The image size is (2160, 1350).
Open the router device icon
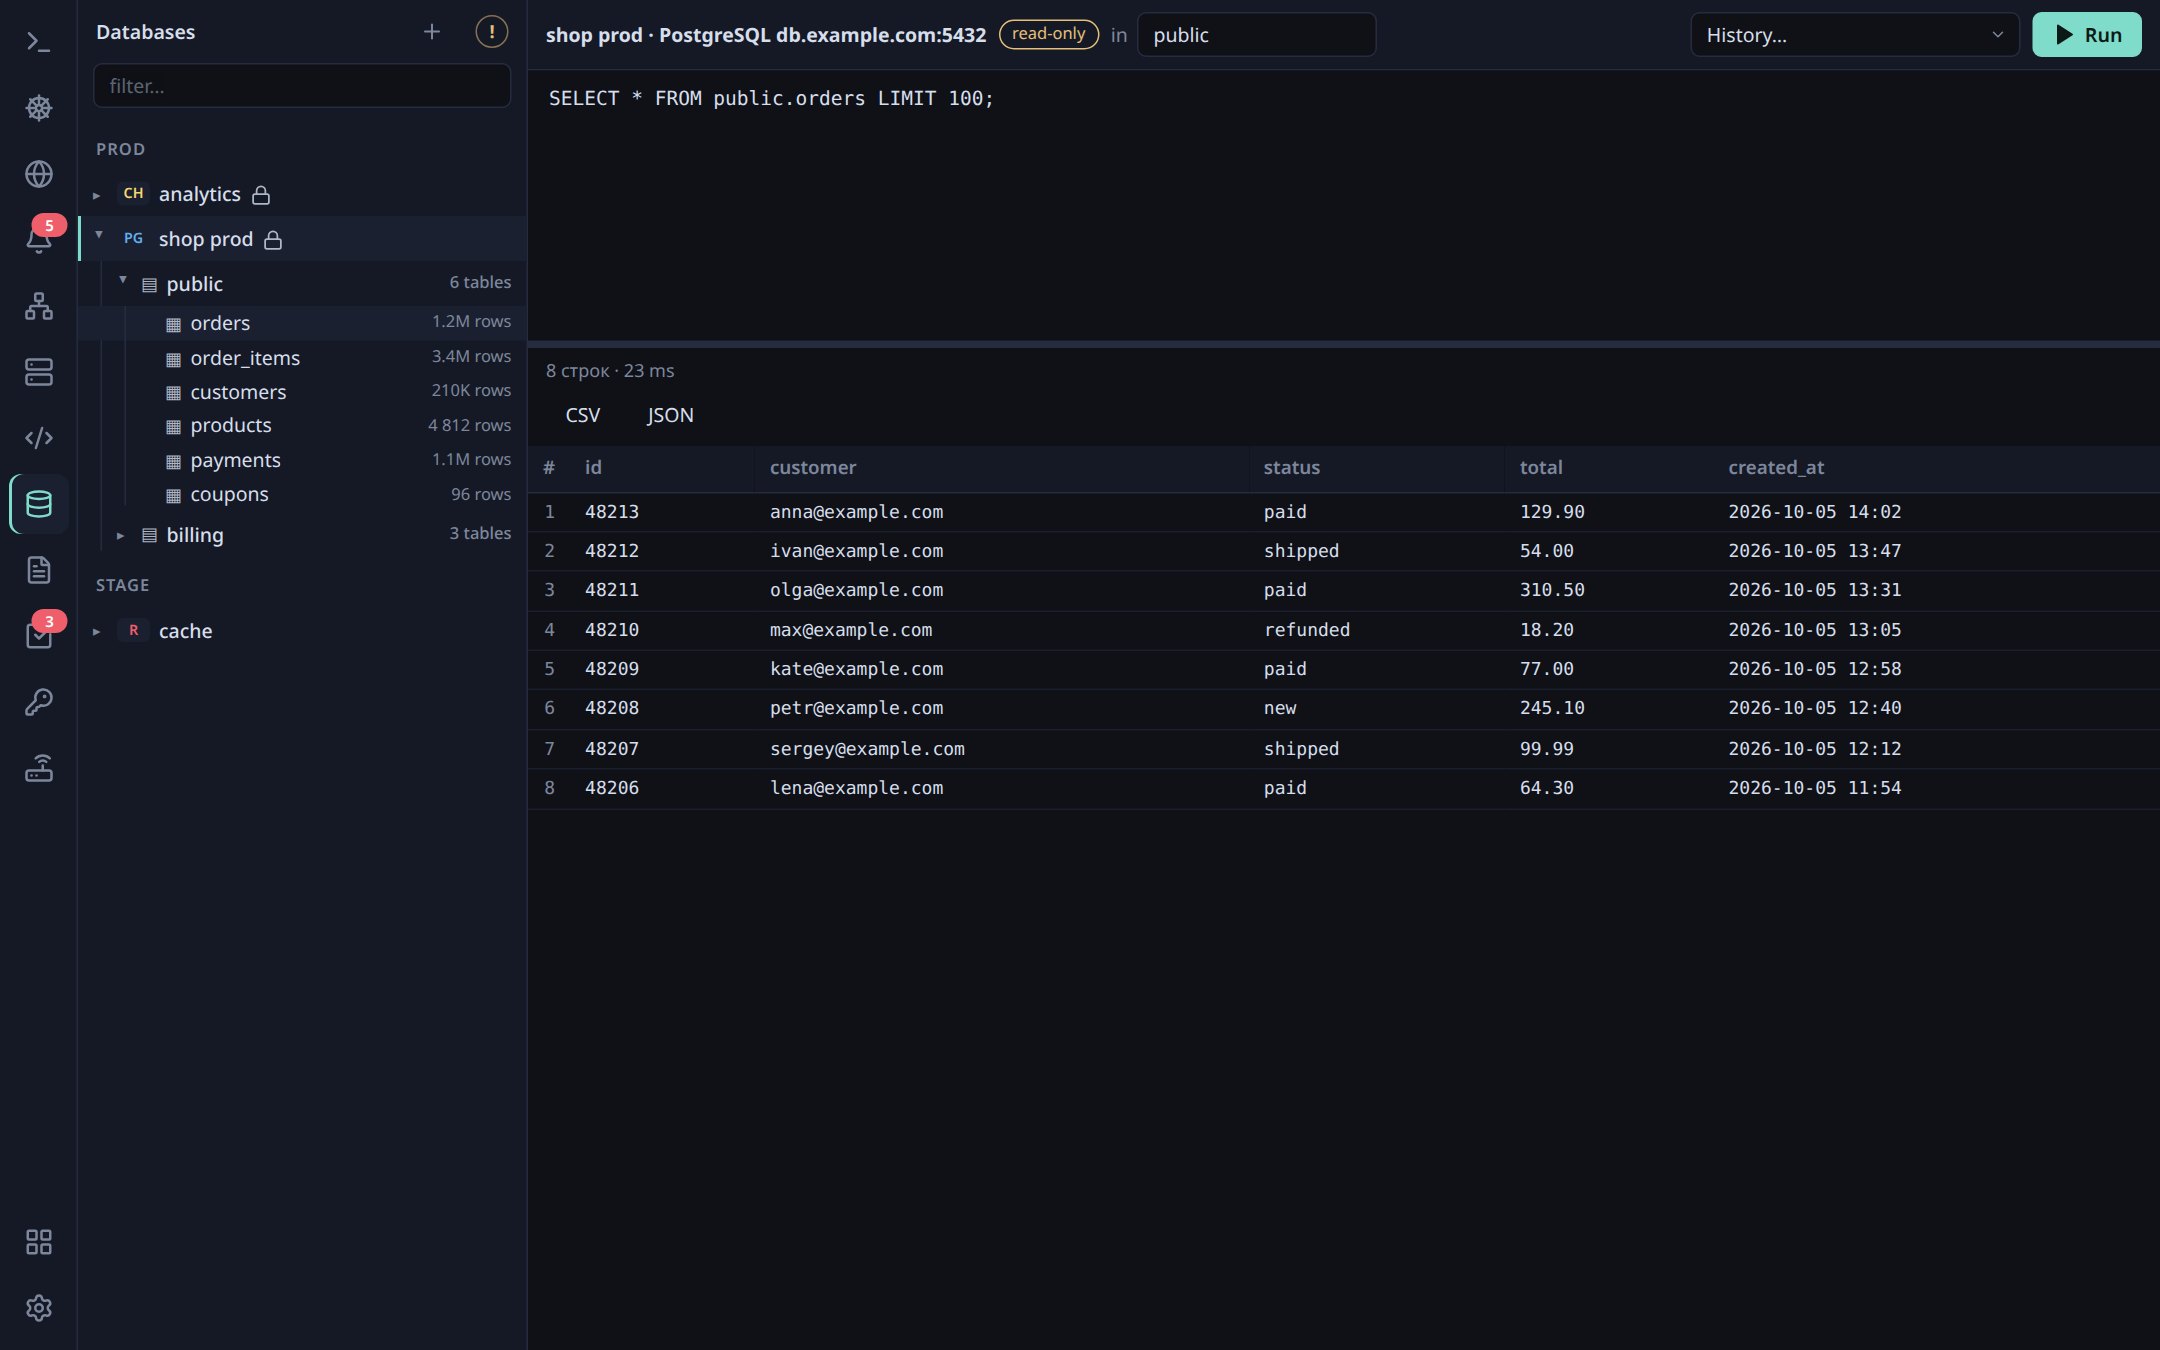click(x=38, y=768)
